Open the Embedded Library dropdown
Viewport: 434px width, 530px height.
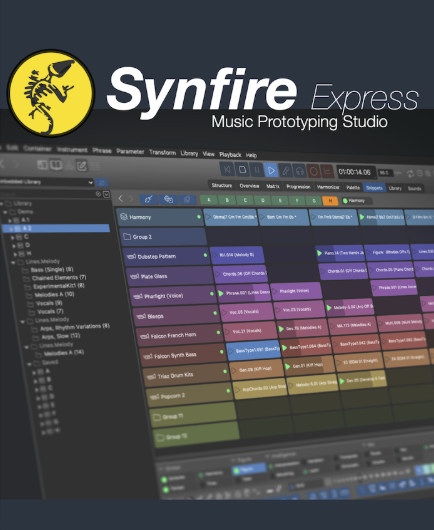pyautogui.click(x=47, y=182)
